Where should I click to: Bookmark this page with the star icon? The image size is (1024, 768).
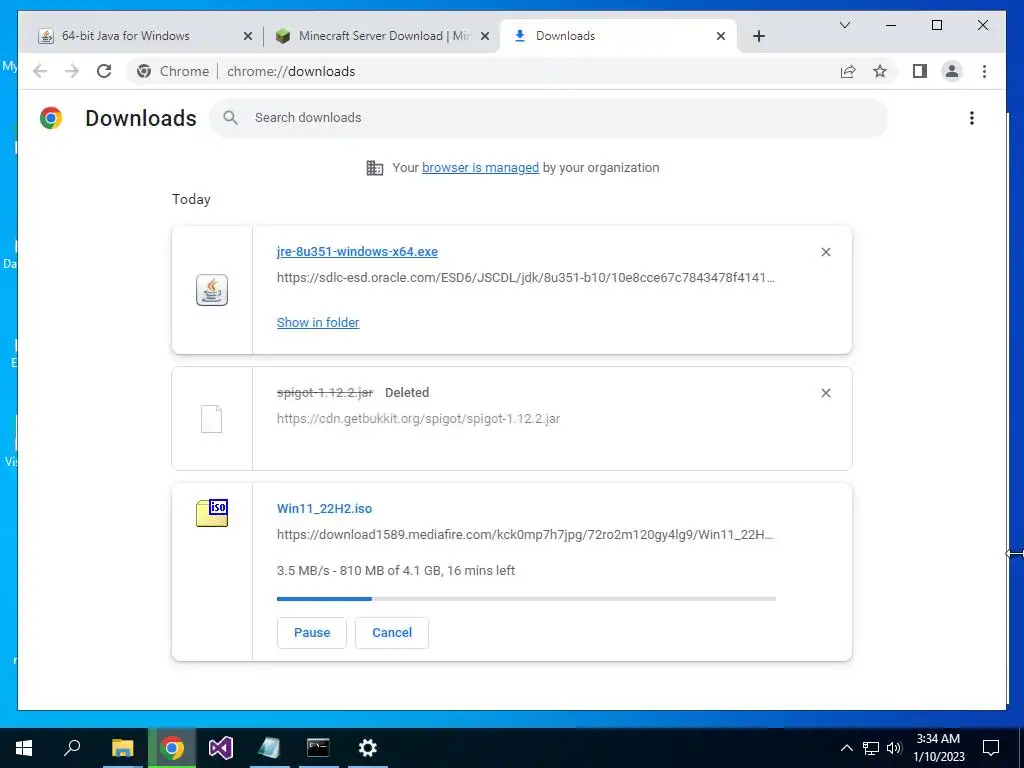coord(880,71)
